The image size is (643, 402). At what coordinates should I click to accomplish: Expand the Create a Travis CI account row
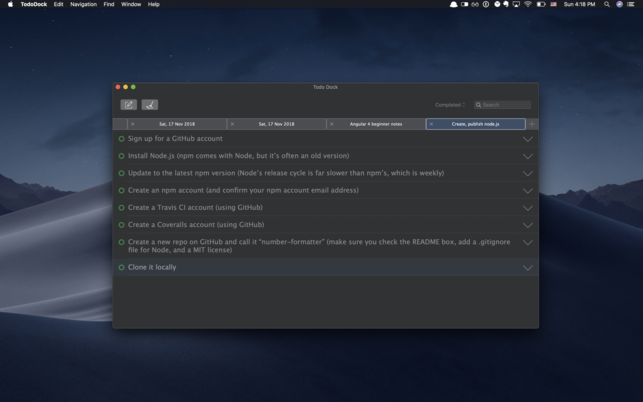coord(528,208)
